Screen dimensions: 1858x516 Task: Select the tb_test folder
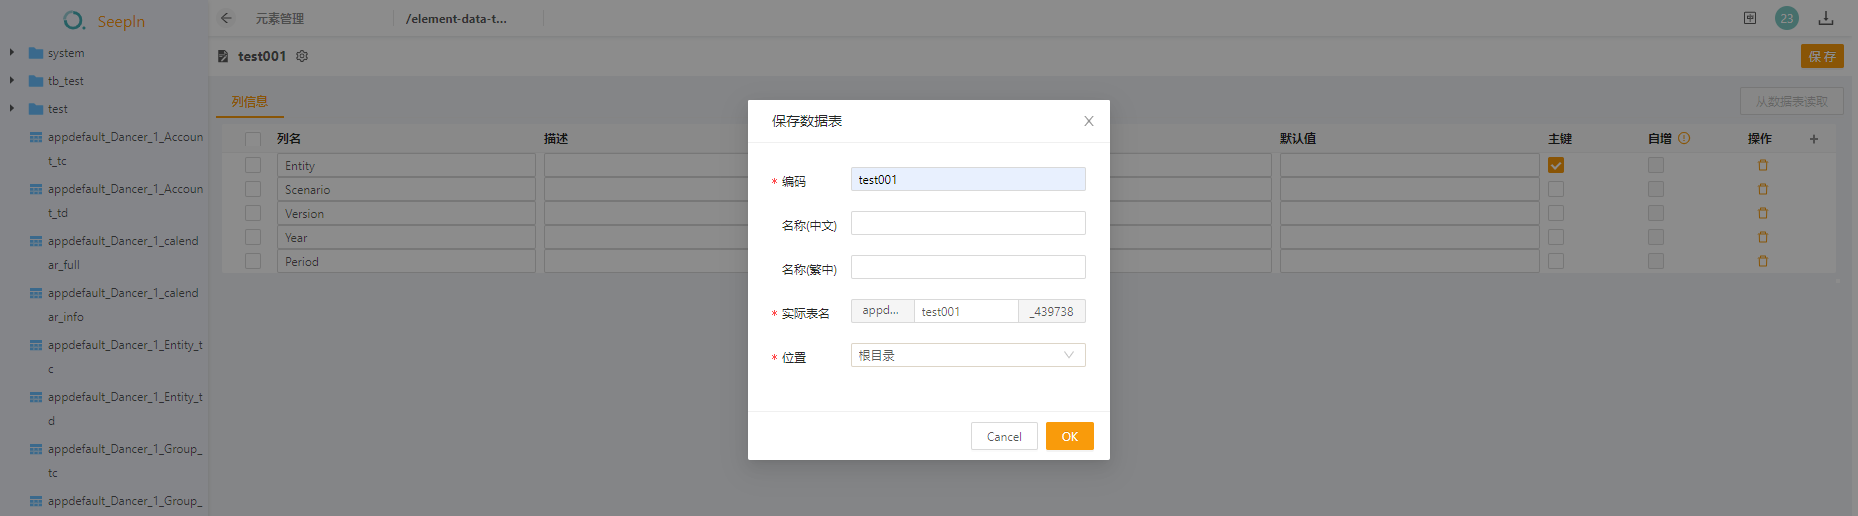(x=66, y=81)
